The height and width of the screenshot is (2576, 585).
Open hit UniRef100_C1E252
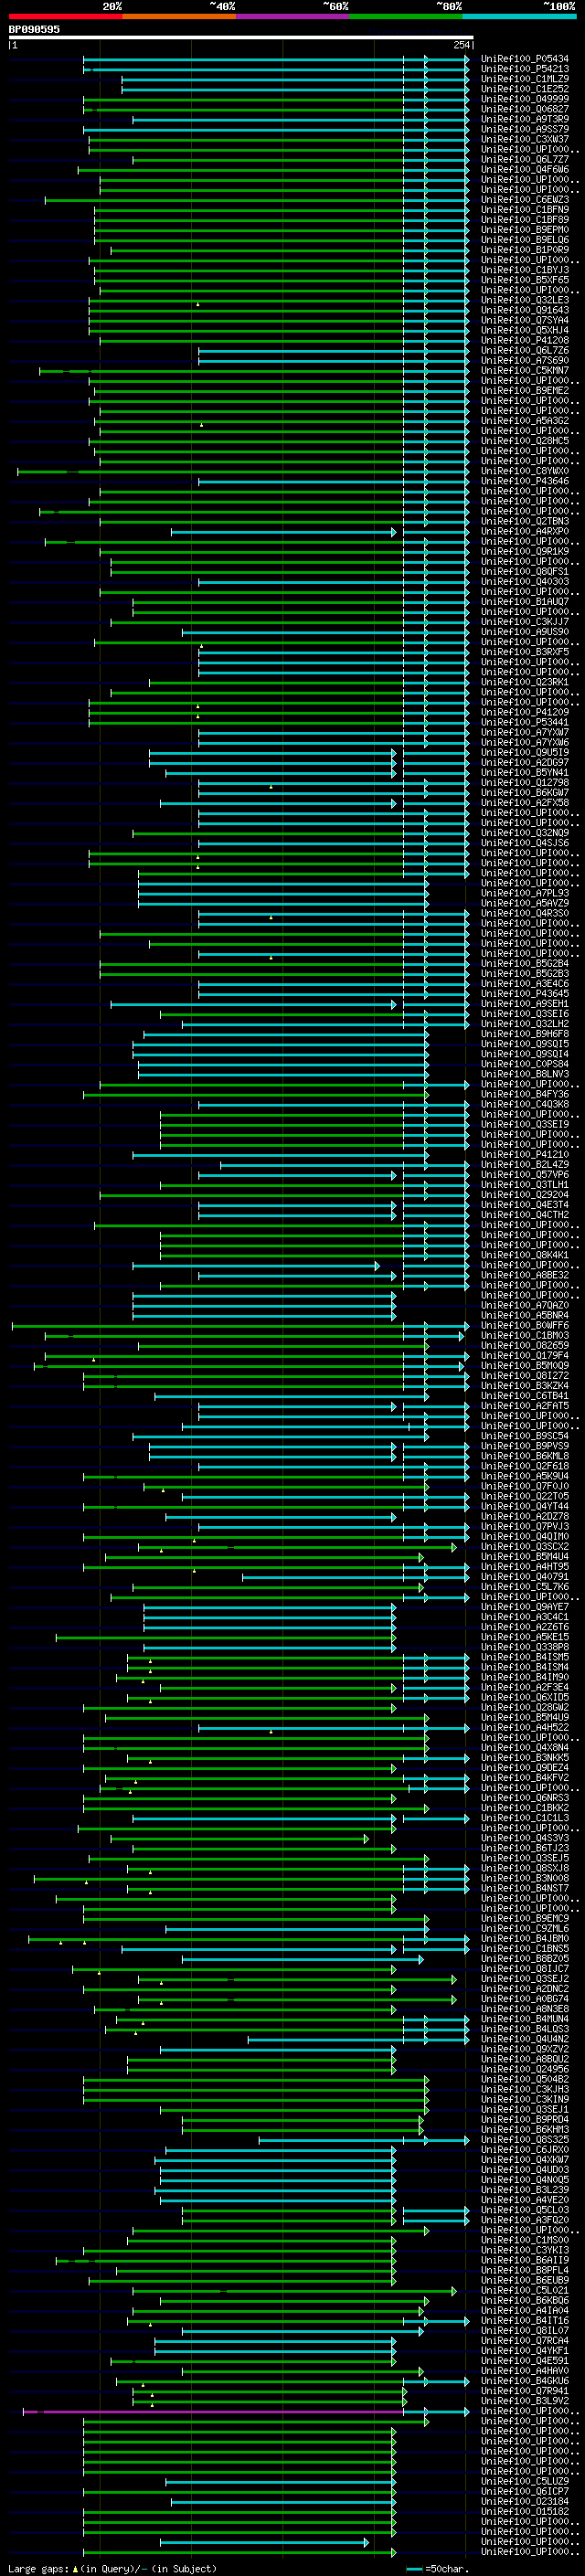click(525, 89)
